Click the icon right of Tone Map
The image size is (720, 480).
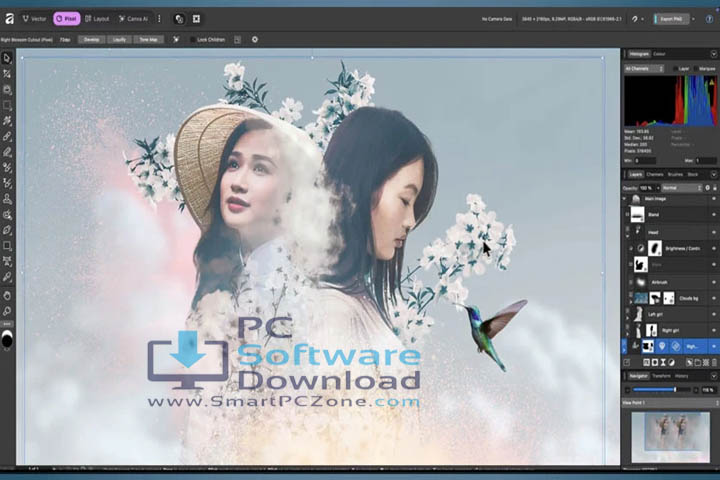pyautogui.click(x=176, y=40)
